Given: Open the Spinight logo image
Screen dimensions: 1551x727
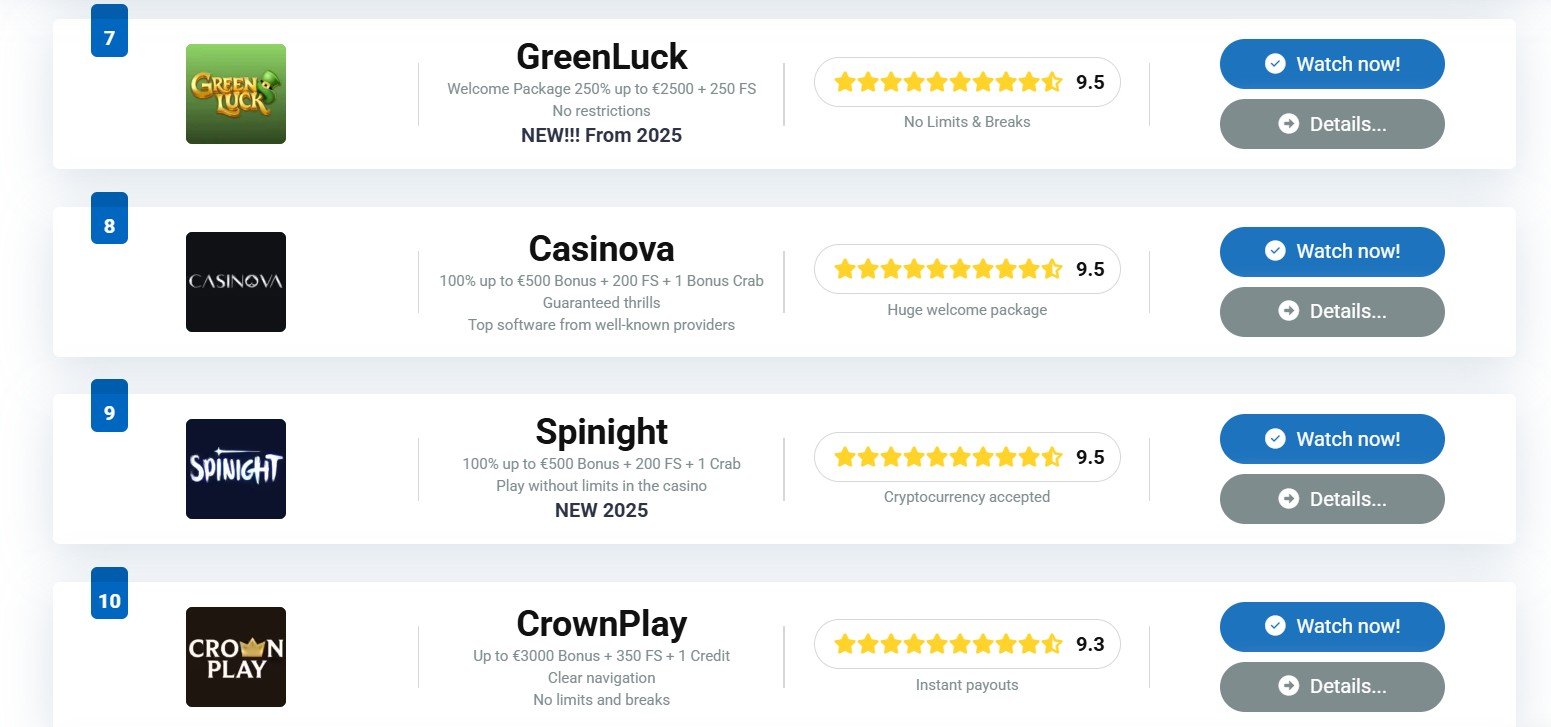Looking at the screenshot, I should coord(236,469).
